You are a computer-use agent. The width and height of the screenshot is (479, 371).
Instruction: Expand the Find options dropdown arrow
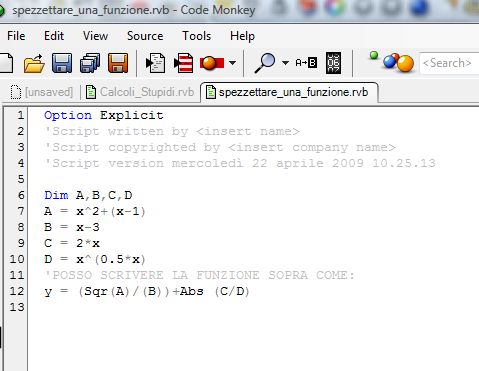click(285, 62)
